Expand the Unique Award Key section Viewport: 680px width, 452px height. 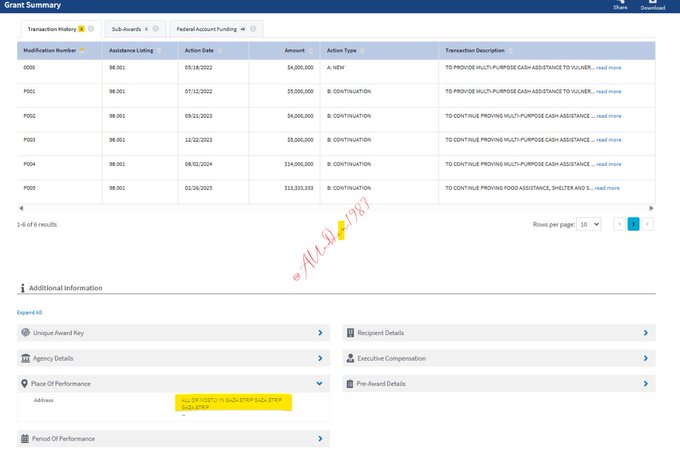[319, 332]
